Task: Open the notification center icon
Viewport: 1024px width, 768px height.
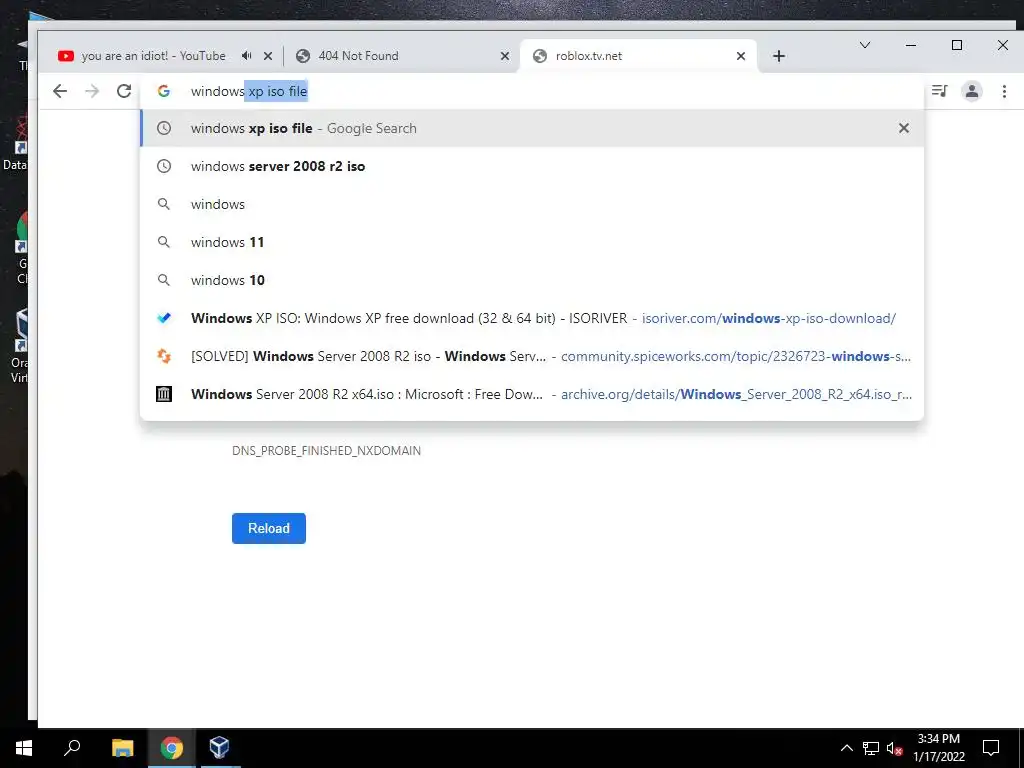Action: tap(991, 748)
